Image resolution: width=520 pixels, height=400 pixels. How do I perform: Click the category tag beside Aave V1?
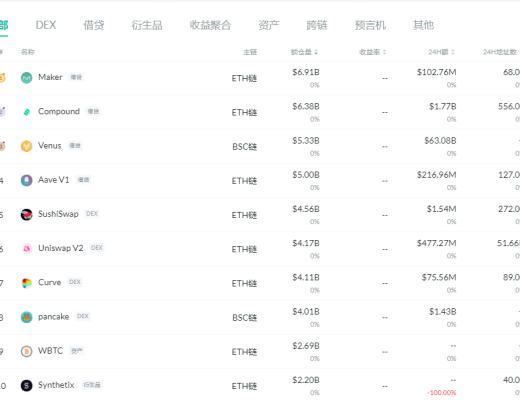pos(84,180)
